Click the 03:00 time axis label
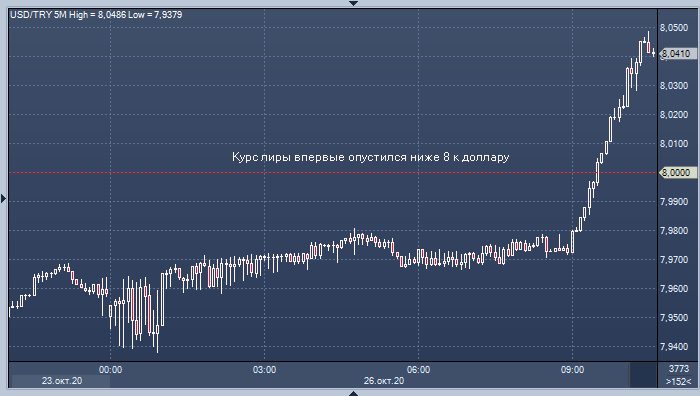The height and width of the screenshot is (396, 700). point(264,370)
